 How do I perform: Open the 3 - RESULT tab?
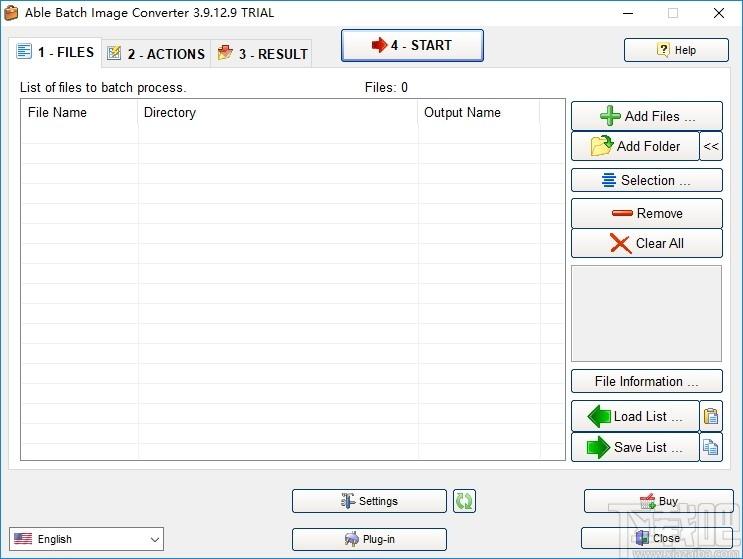[x=261, y=54]
